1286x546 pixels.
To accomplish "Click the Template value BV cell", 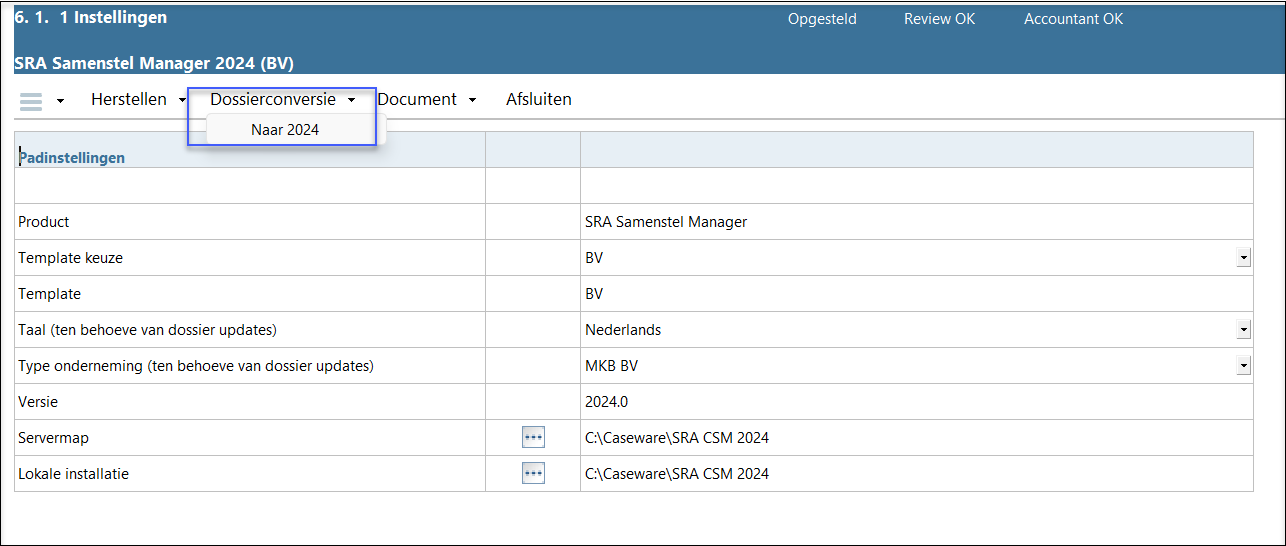I will [x=916, y=294].
